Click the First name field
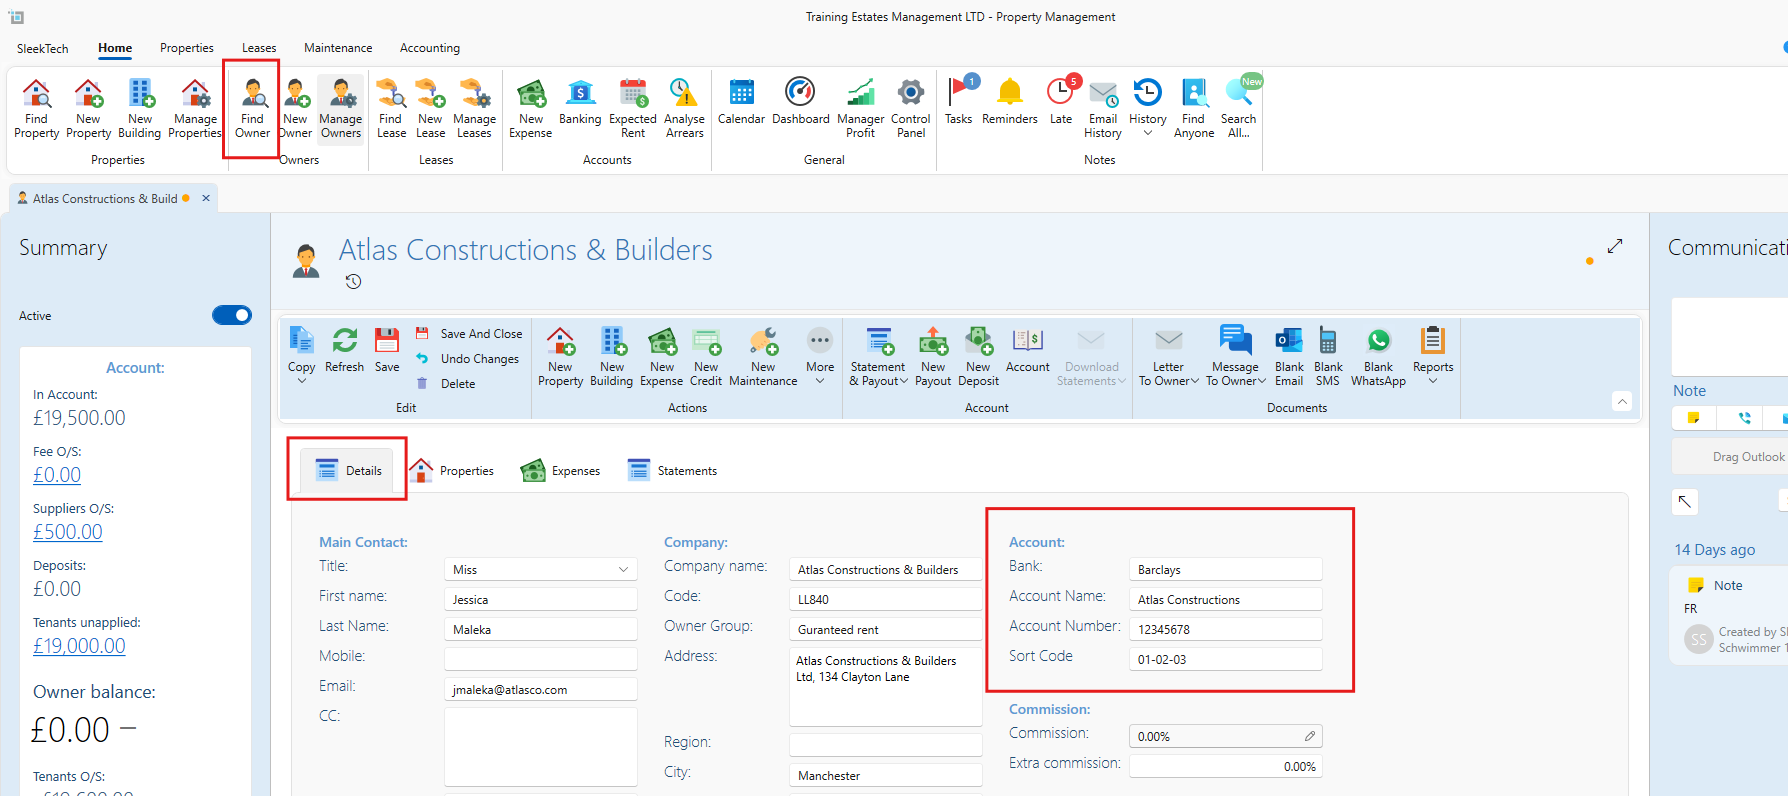The height and width of the screenshot is (796, 1788). (540, 600)
